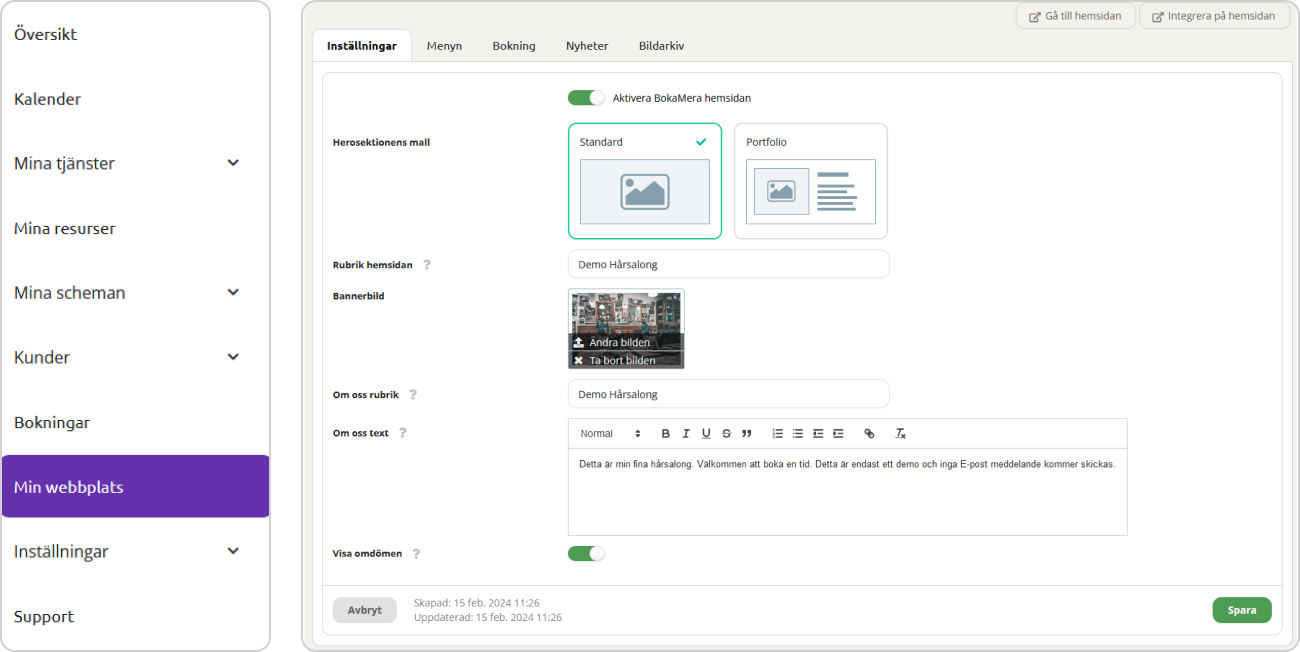Toggle the Aktivera BokaMera hemsidan switch
The image size is (1300, 652).
586,98
